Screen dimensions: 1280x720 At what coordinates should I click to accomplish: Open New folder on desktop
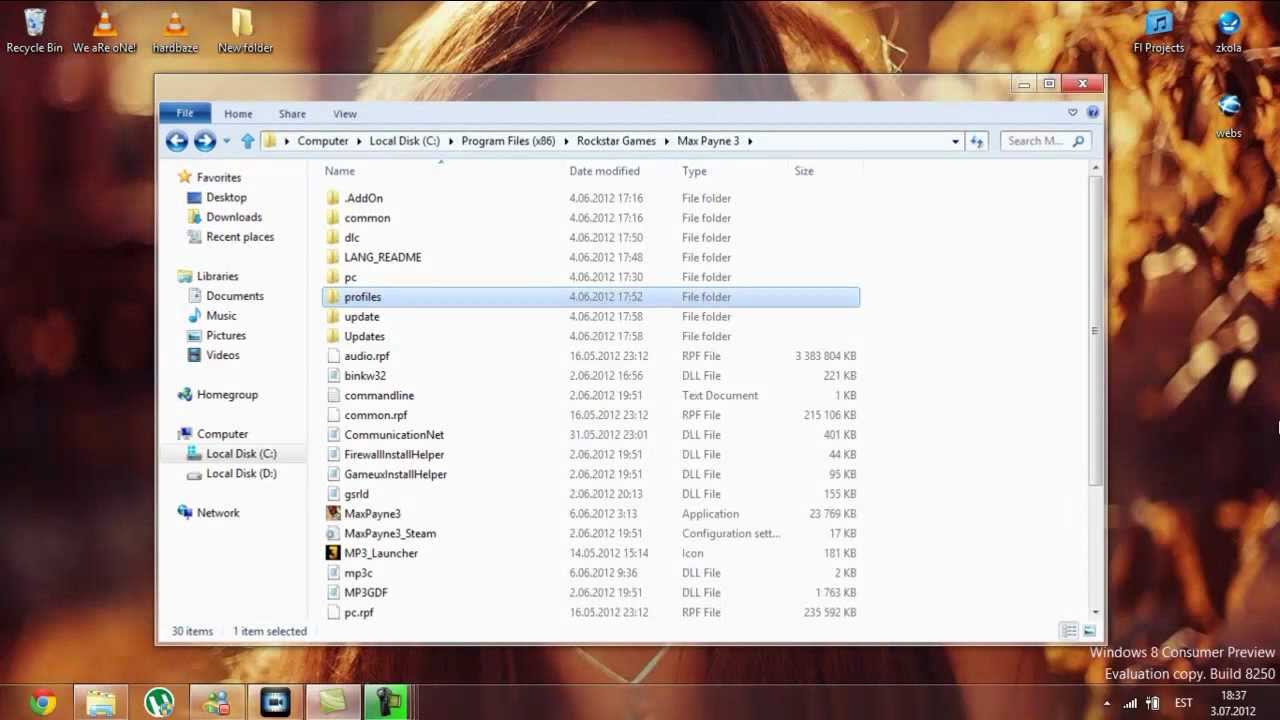tap(245, 30)
